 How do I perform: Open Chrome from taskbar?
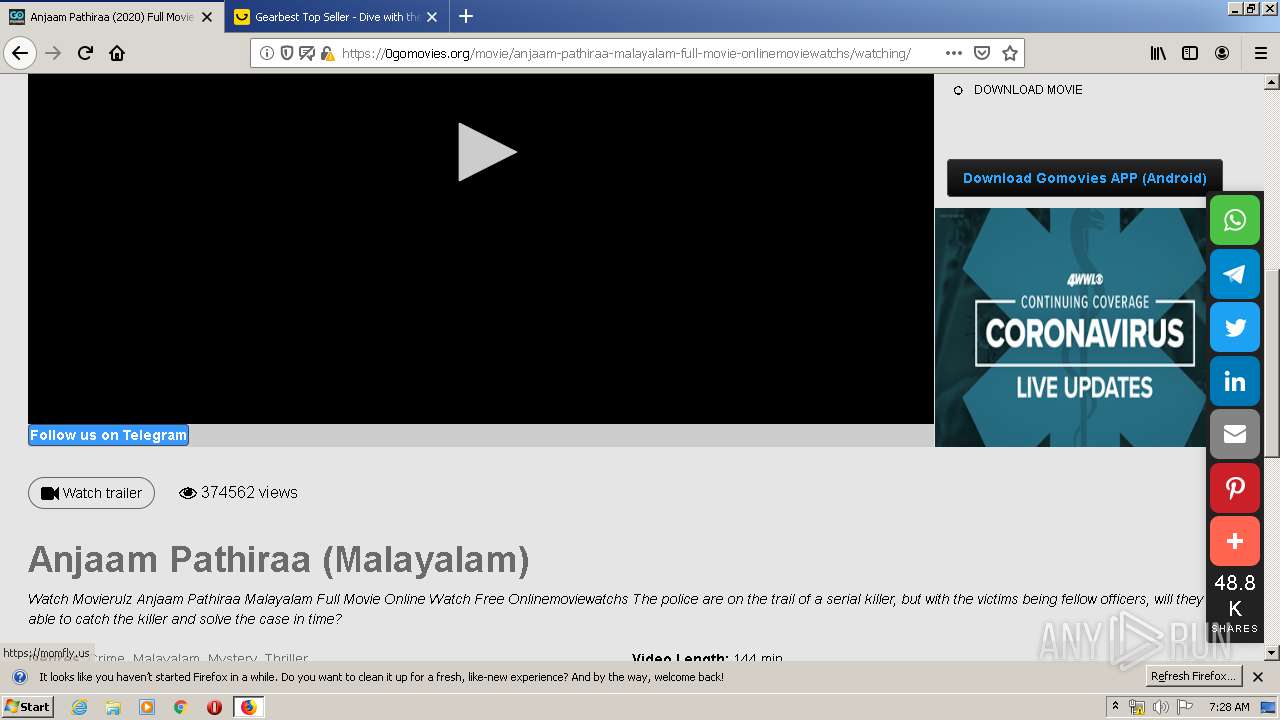click(180, 707)
